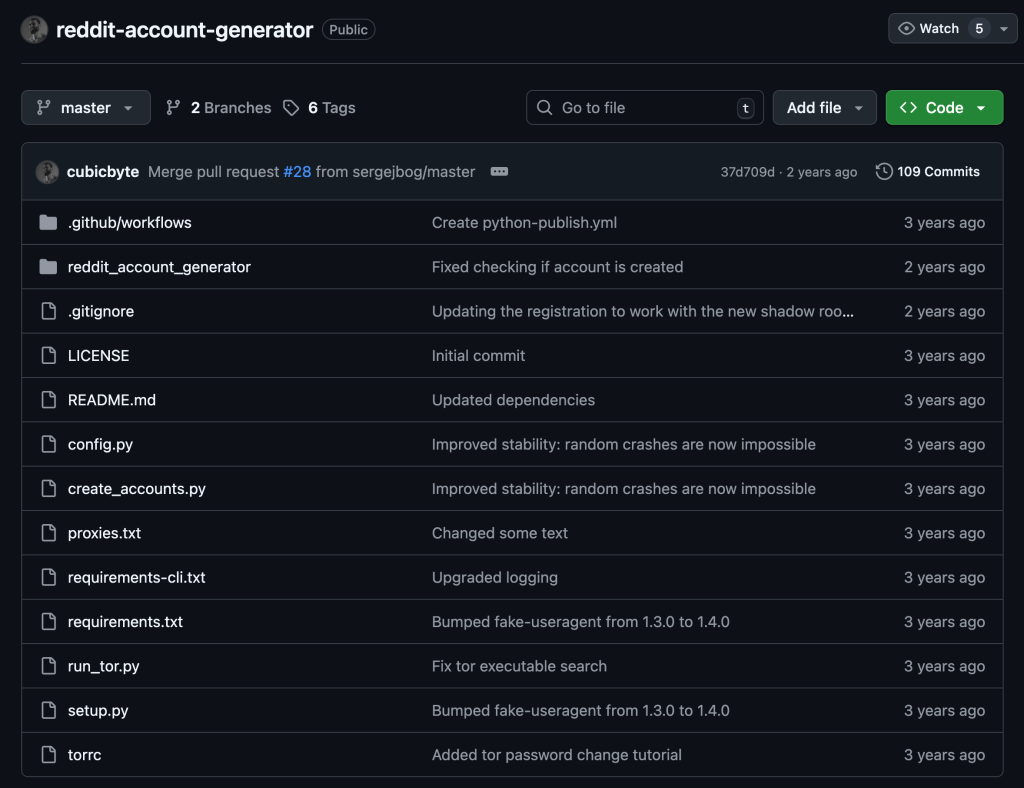Viewport: 1024px width, 788px height.
Task: Click the file icon next to README.md
Action: pyautogui.click(x=48, y=399)
